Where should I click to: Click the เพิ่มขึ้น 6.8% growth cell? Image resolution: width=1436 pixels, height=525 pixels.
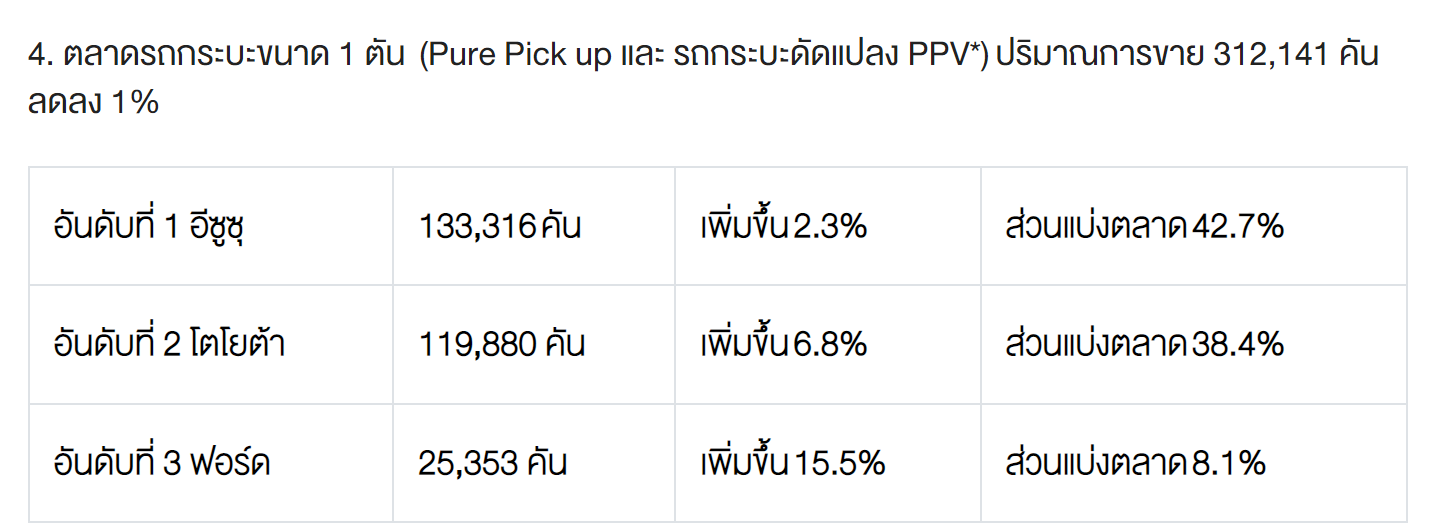(783, 345)
